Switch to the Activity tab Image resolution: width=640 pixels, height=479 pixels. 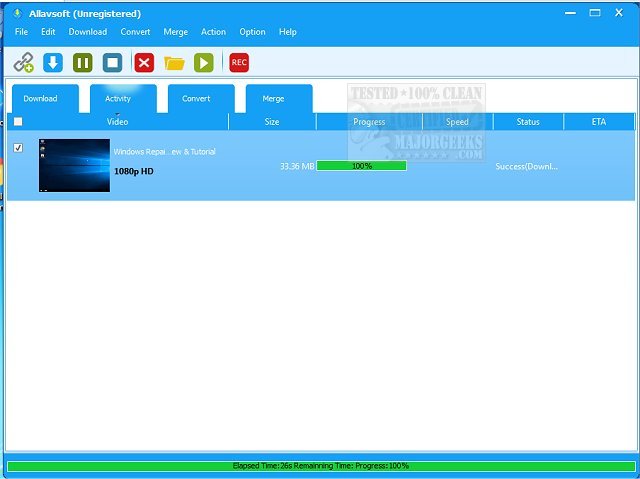pos(123,98)
